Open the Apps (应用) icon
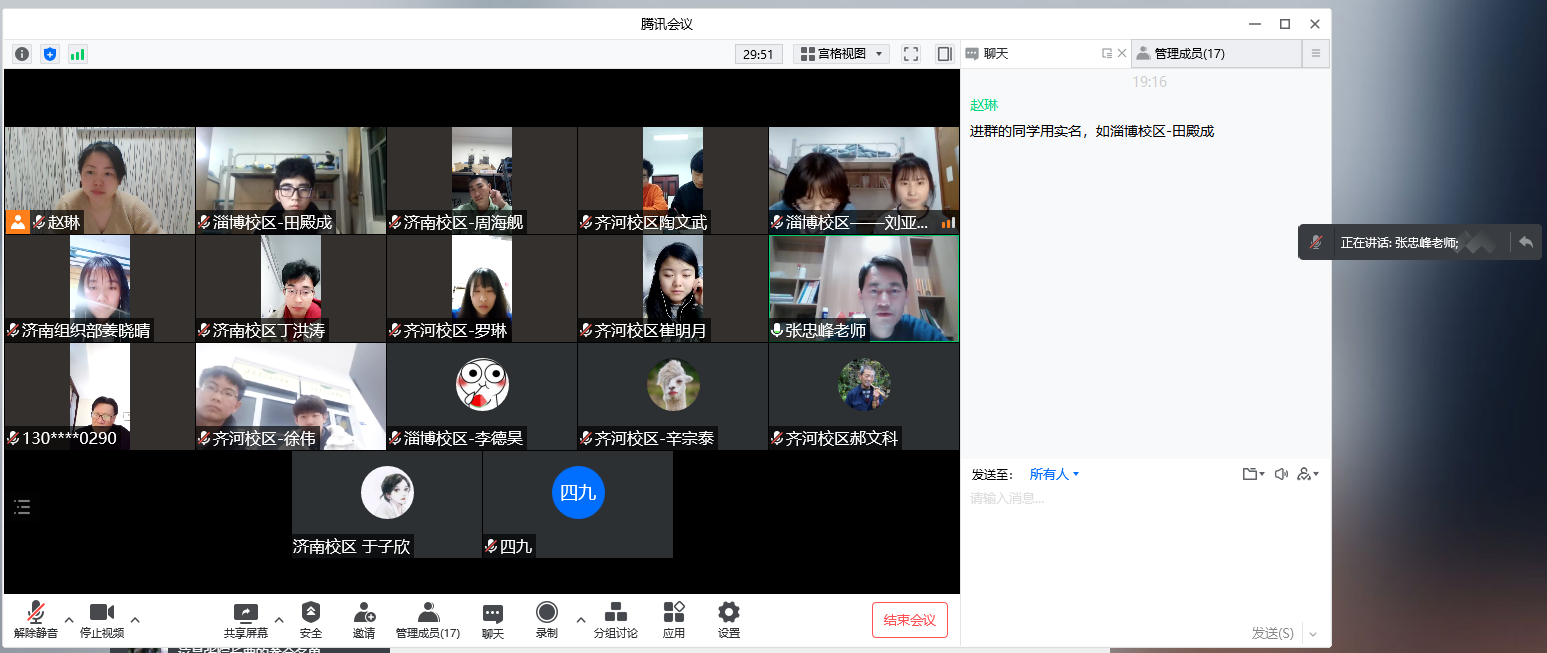This screenshot has height=653, width=1547. (x=673, y=620)
